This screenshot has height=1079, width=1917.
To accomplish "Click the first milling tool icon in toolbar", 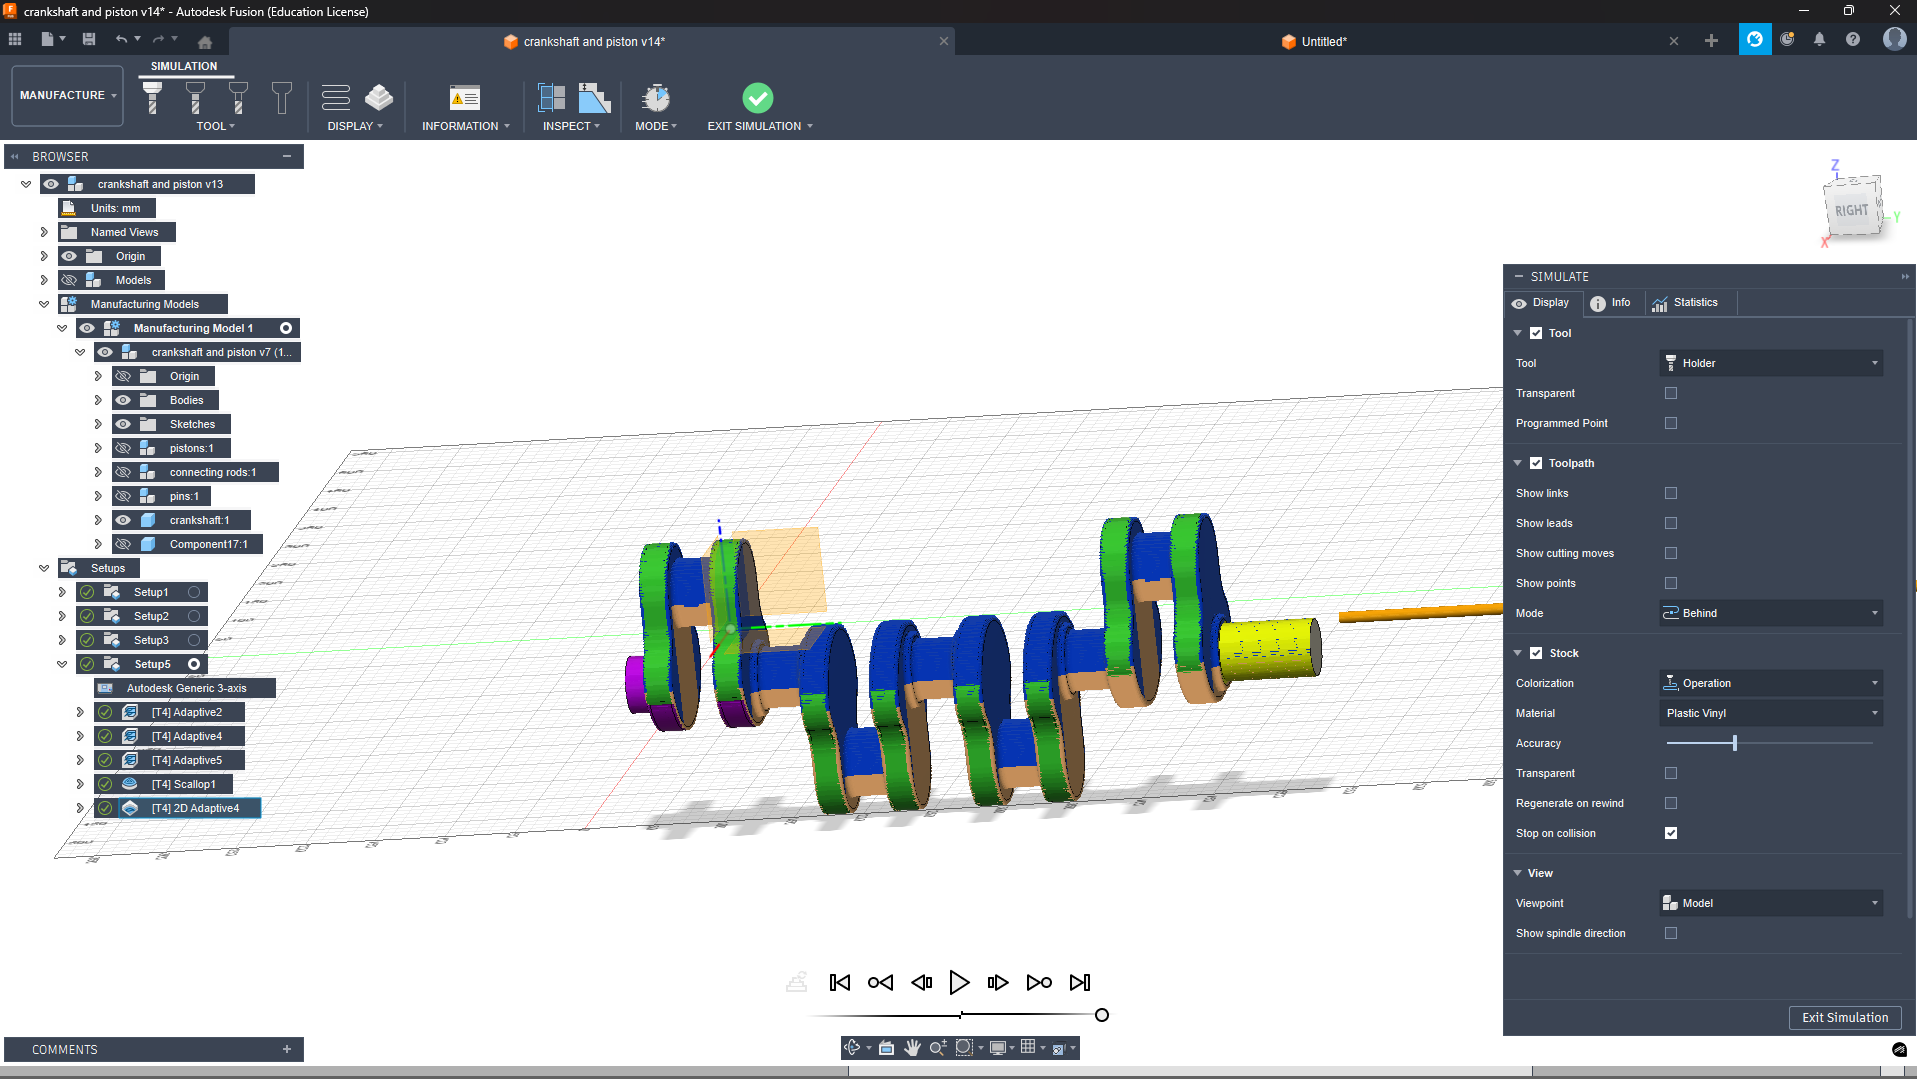I will tap(152, 97).
